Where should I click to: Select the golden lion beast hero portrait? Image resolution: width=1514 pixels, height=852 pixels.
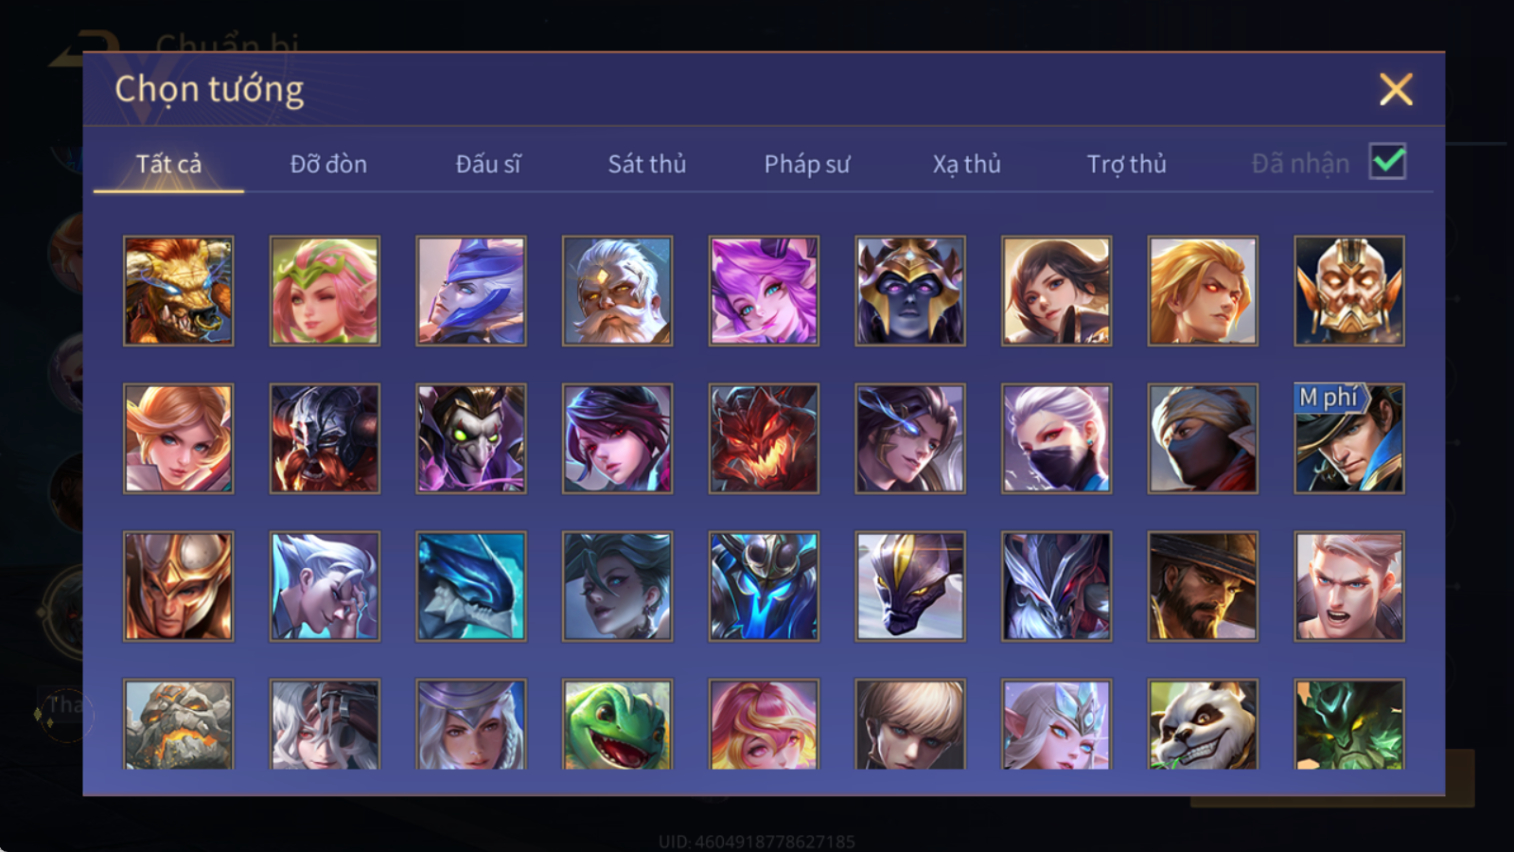(178, 291)
